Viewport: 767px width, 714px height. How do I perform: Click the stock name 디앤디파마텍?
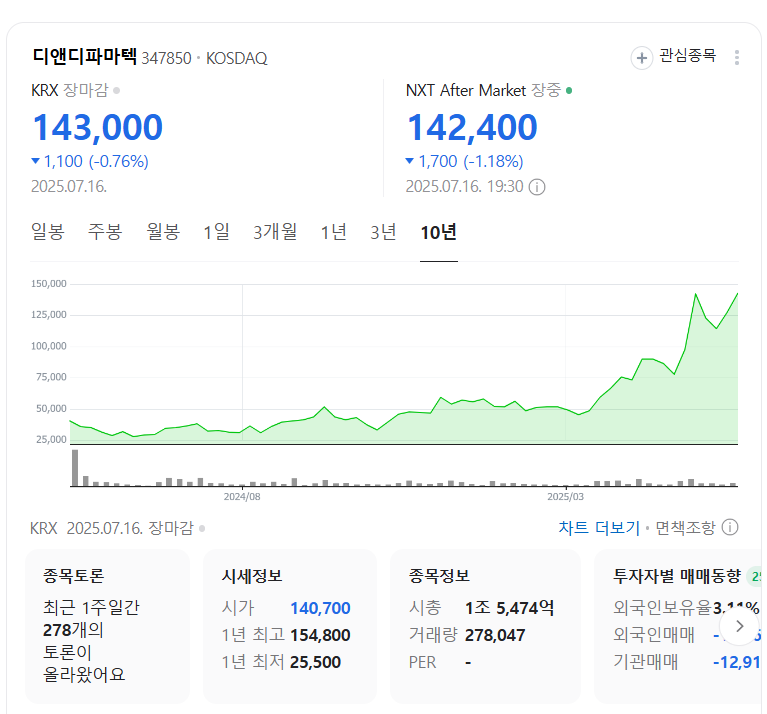click(85, 56)
